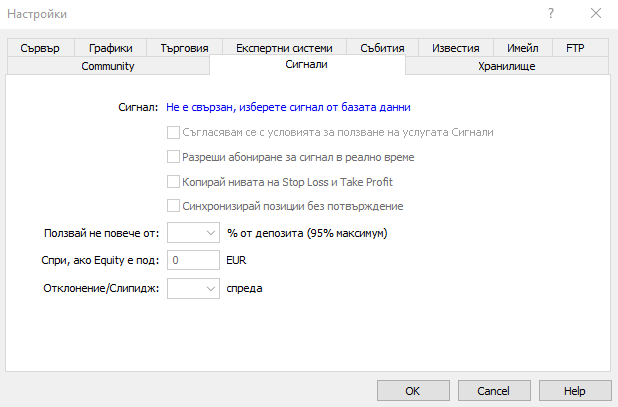Tick 'Съгласявам се с условията' checkbox
This screenshot has height=407, width=618.
[173, 132]
